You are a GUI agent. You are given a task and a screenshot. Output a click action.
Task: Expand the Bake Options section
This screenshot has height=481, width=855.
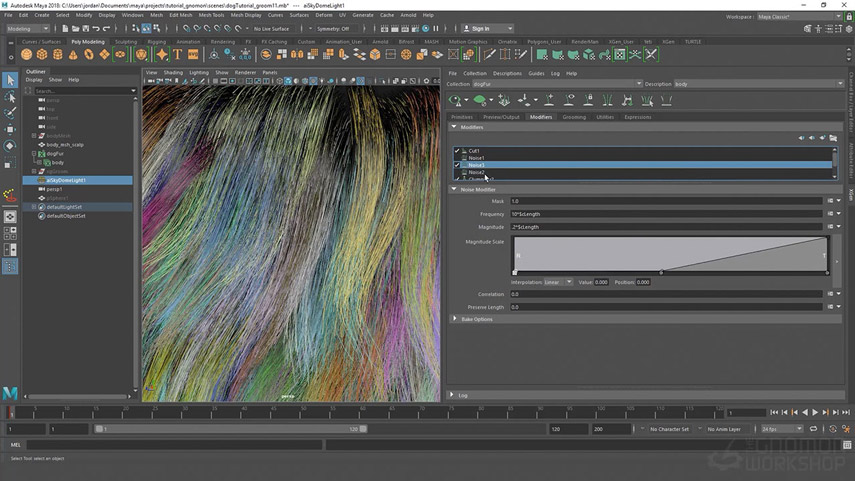[x=455, y=318]
